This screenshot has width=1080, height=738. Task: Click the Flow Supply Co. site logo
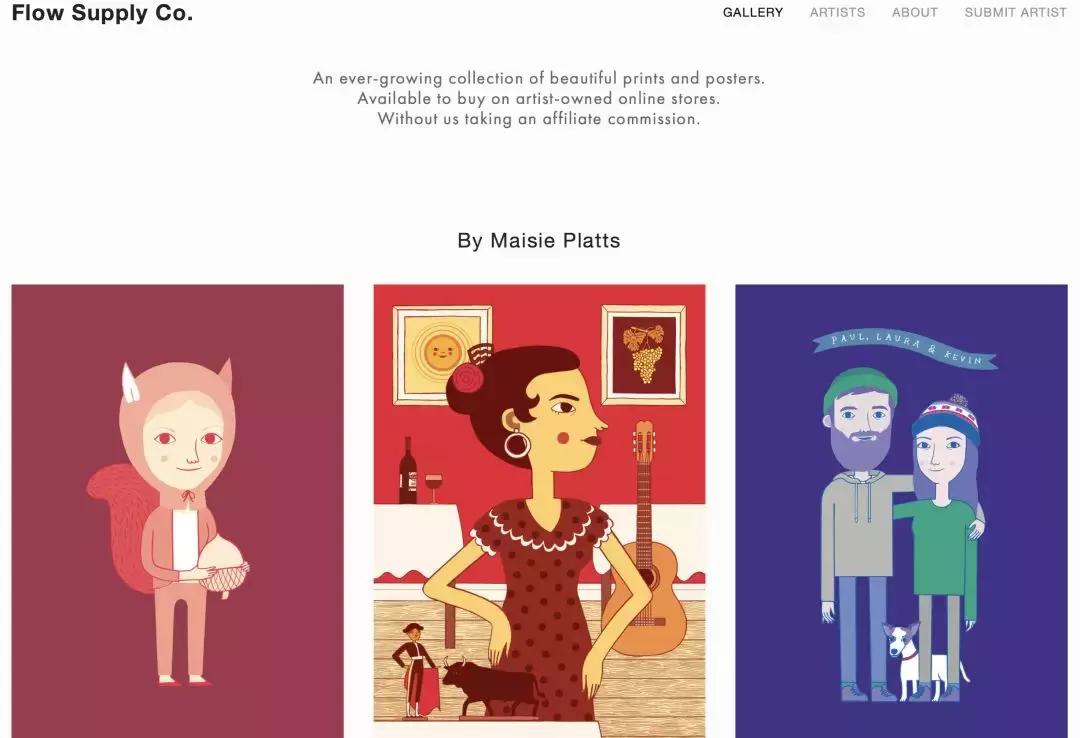click(x=102, y=13)
